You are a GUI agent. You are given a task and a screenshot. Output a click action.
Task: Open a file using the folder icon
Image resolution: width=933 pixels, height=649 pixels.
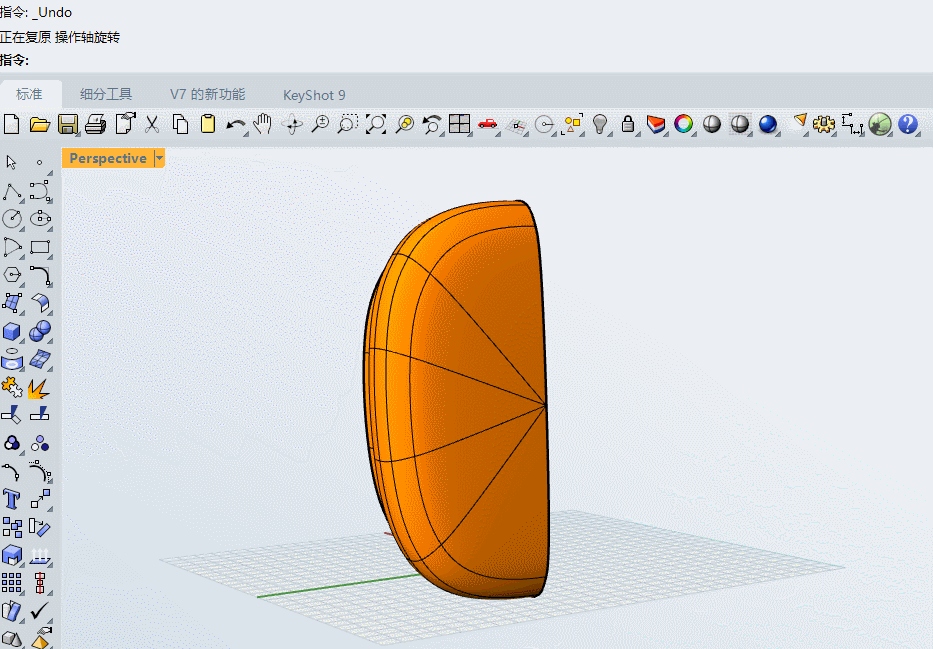[39, 124]
